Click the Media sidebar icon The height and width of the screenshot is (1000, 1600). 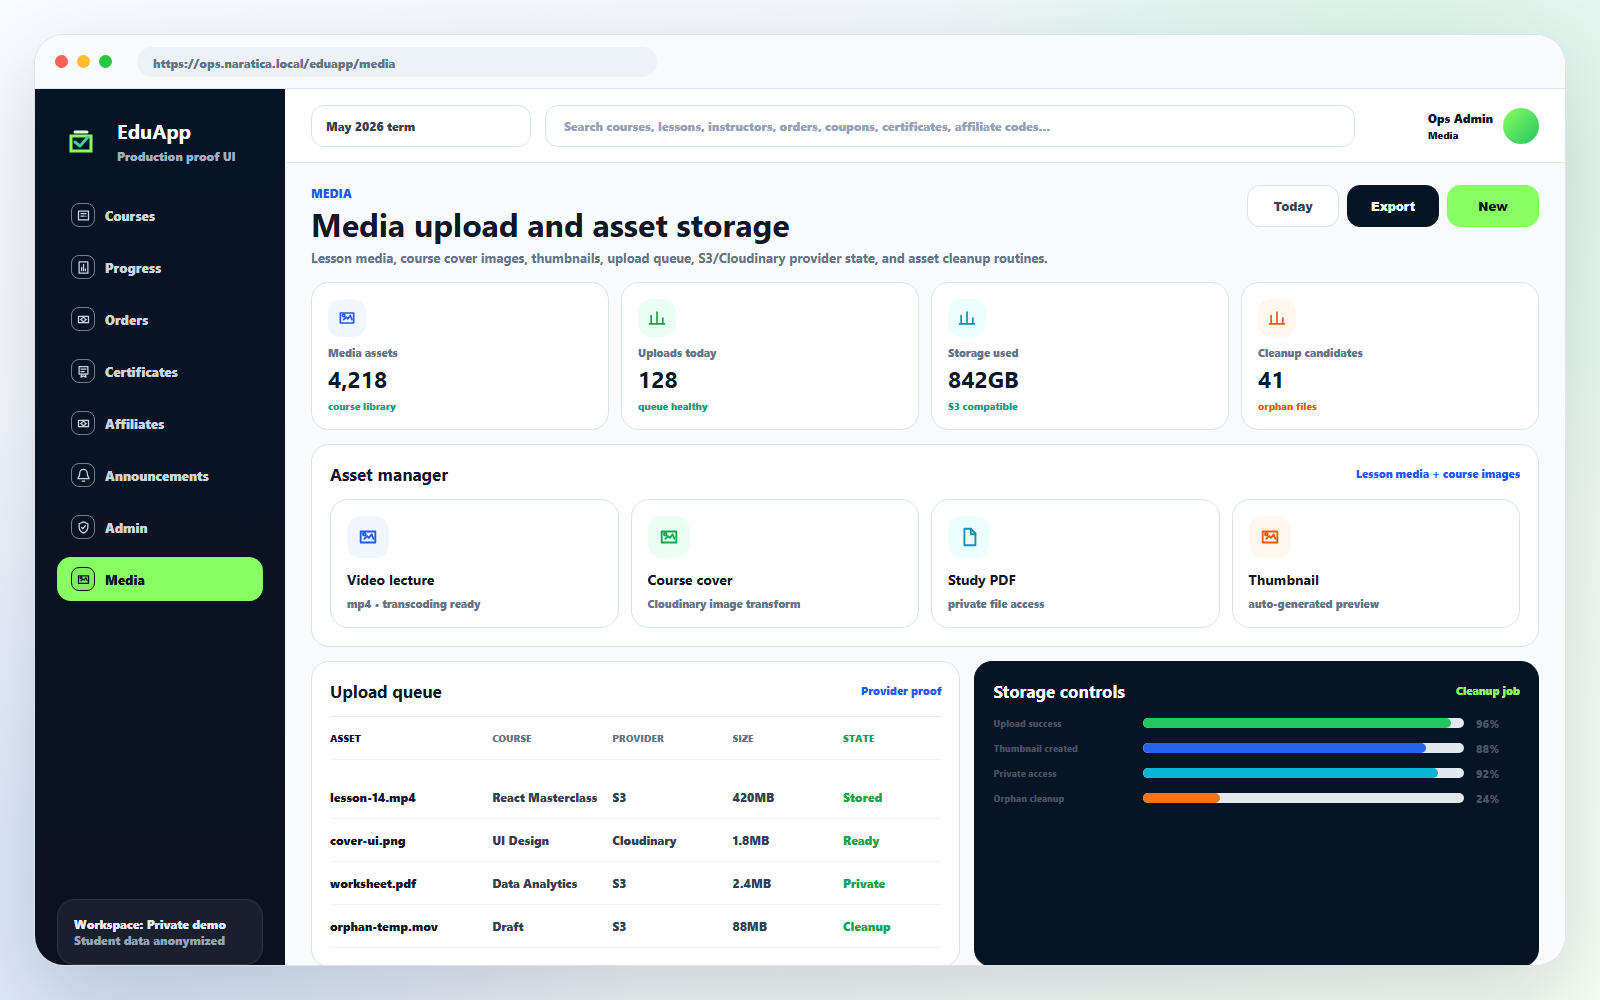tap(83, 579)
